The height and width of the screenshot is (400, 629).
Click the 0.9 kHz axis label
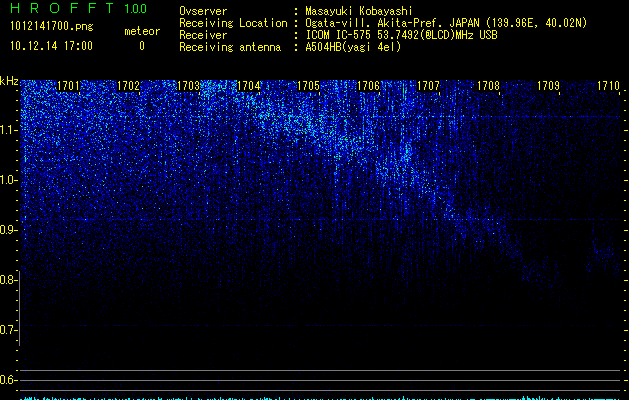point(9,230)
